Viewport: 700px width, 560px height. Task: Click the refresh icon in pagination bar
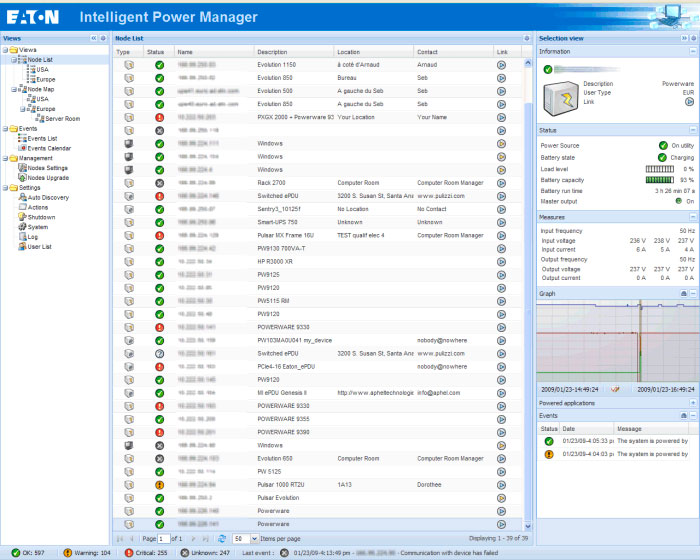[222, 539]
